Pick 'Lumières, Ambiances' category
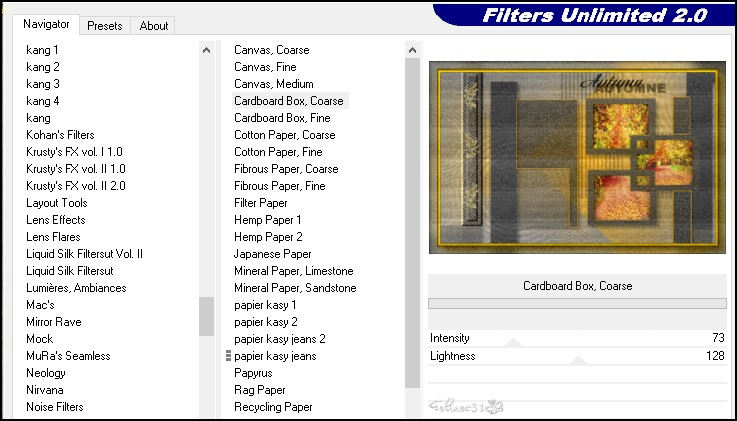This screenshot has width=737, height=421. tap(76, 288)
